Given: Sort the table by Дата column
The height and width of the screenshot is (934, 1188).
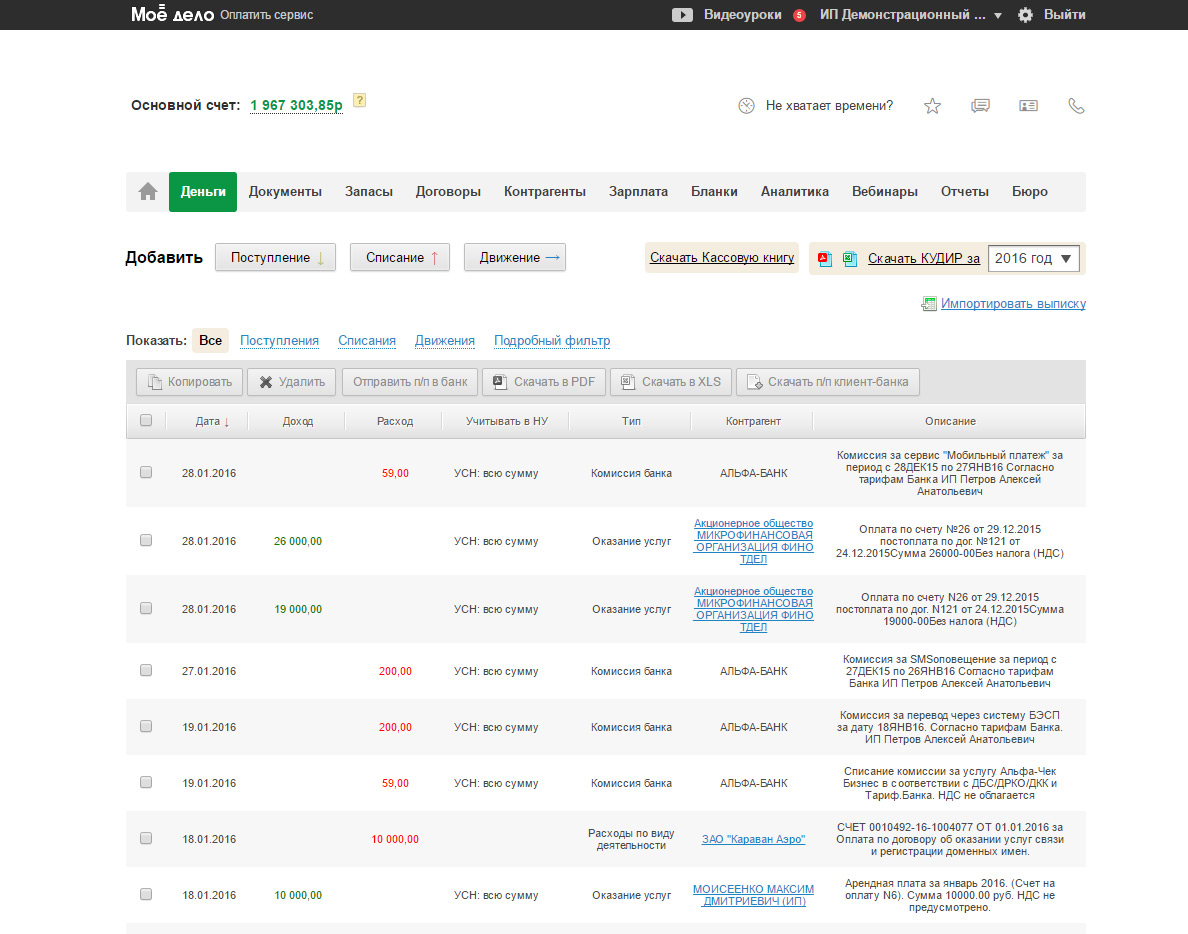Looking at the screenshot, I should pyautogui.click(x=212, y=422).
